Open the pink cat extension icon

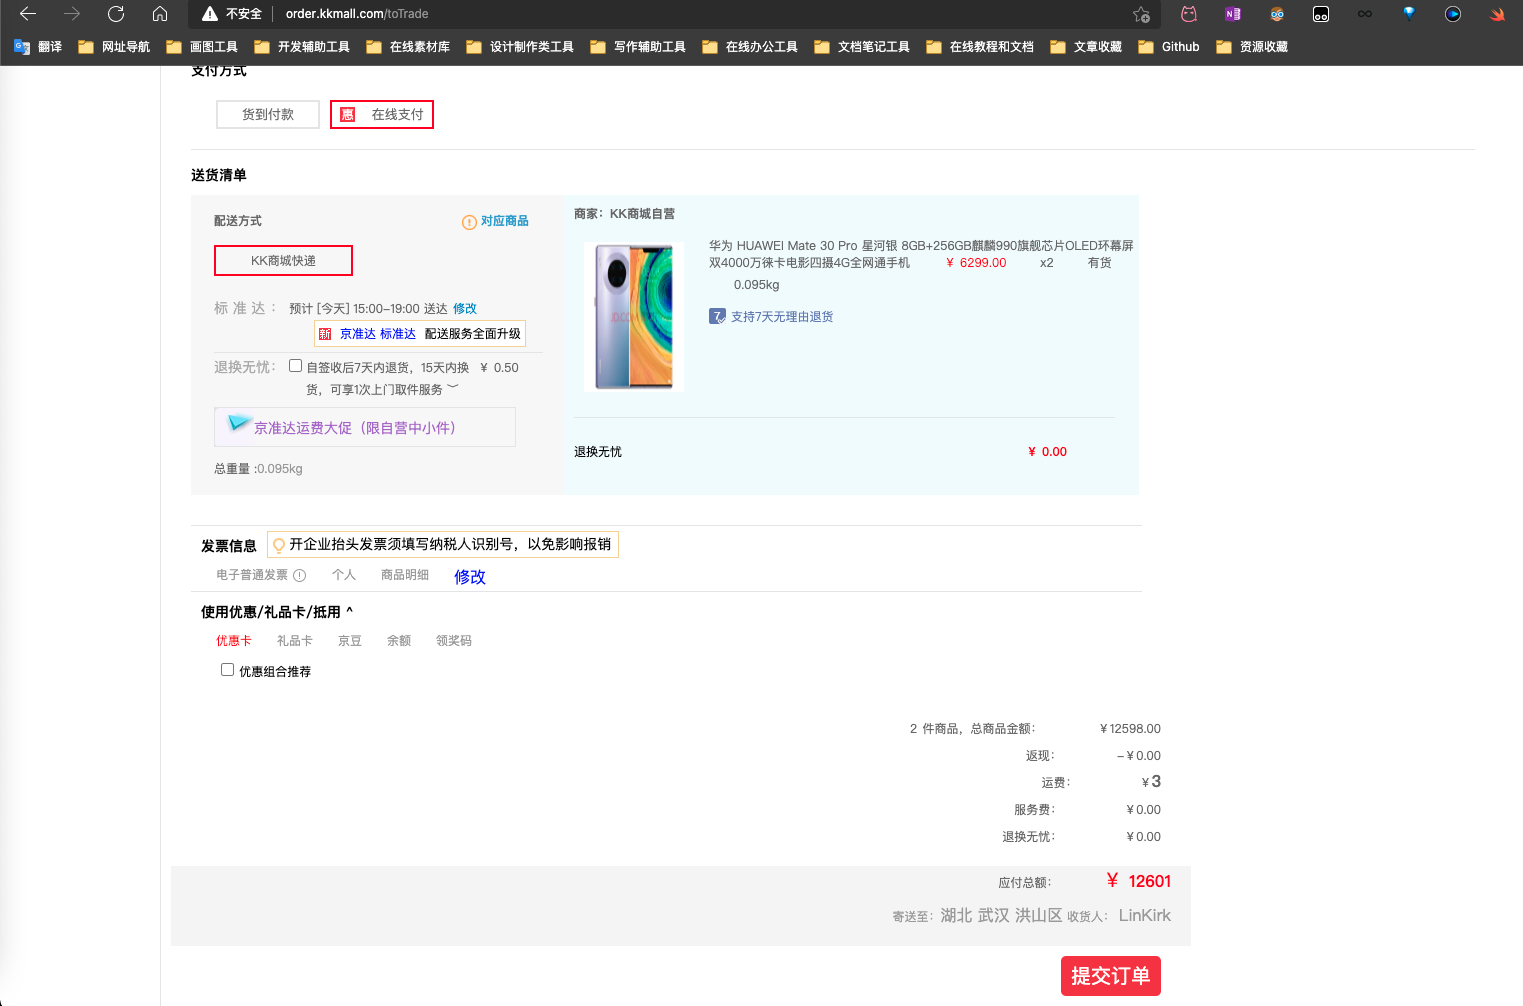(1189, 14)
